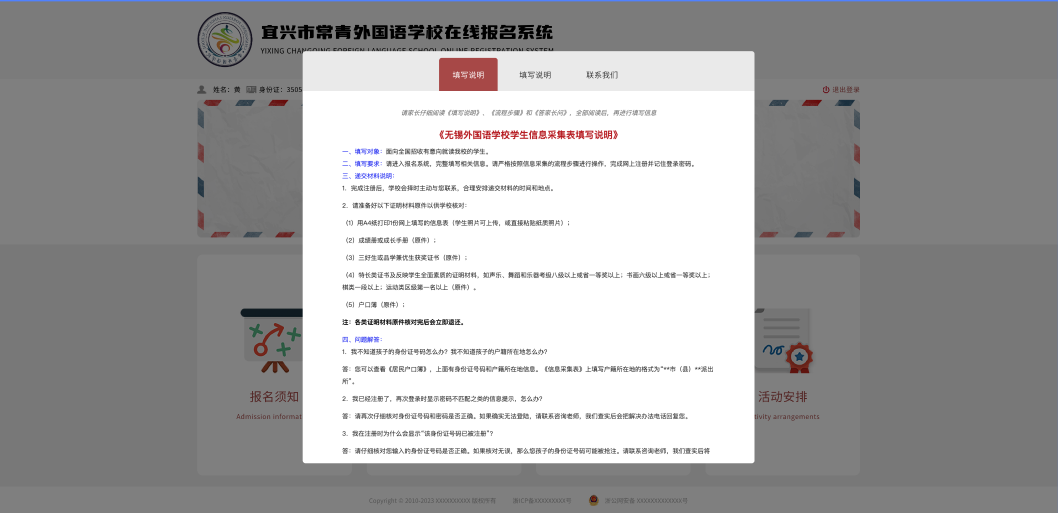Click item (1) about A4 printed 信息表

[x=457, y=223]
